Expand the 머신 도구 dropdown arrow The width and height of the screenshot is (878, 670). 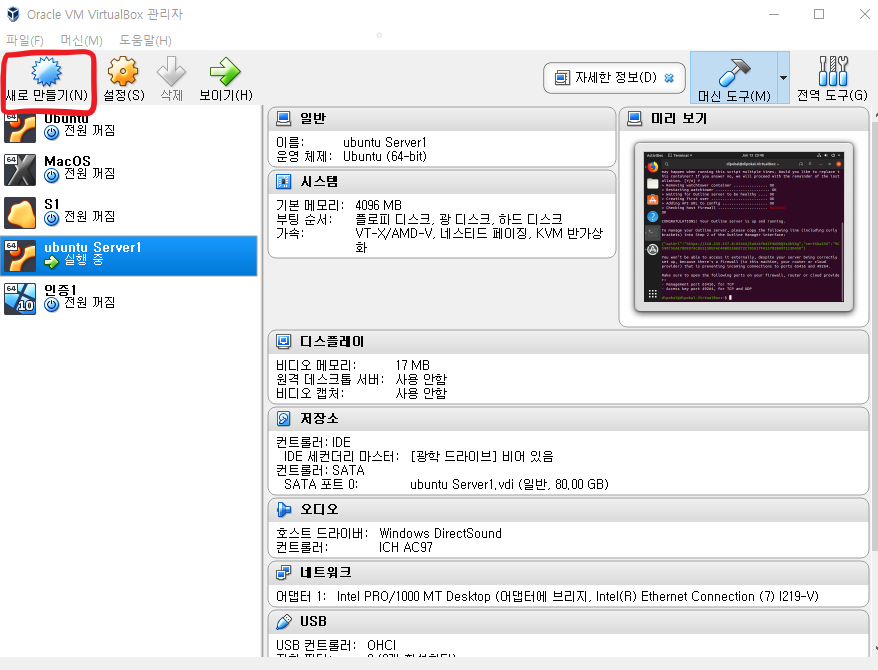[x=783, y=78]
